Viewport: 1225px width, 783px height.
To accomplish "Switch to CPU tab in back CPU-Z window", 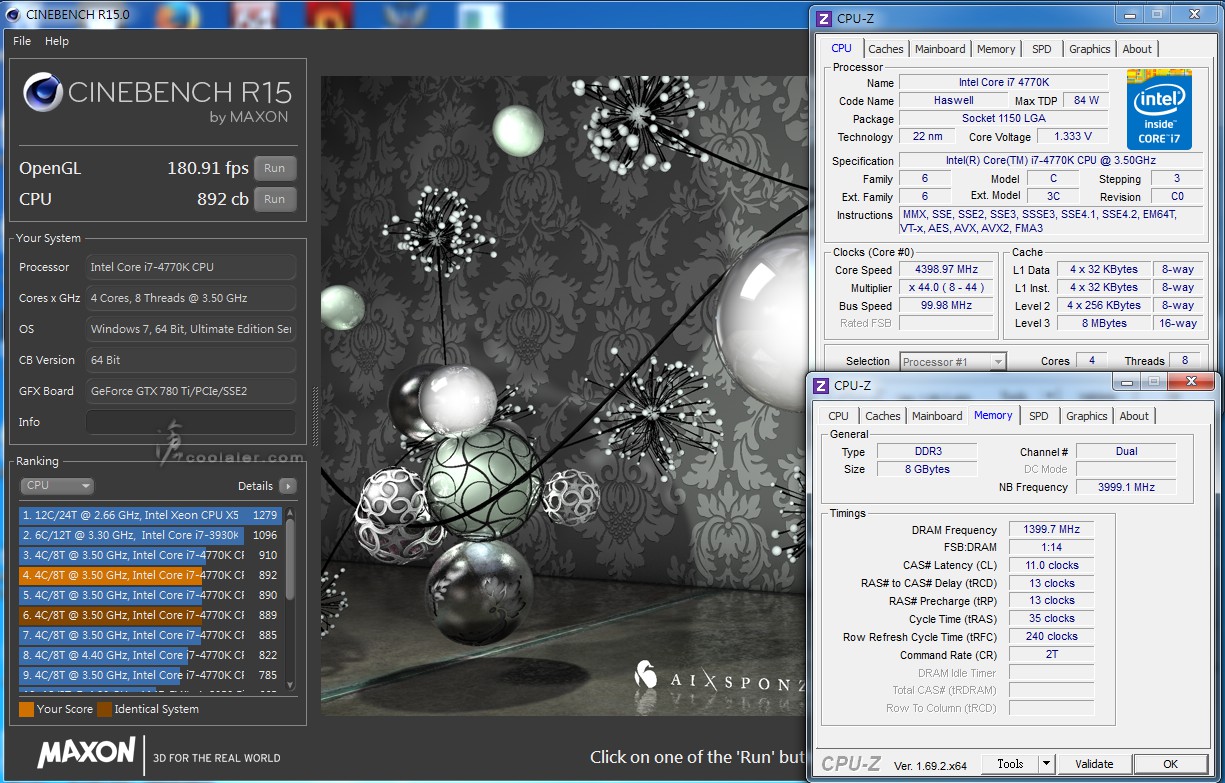I will coord(842,48).
